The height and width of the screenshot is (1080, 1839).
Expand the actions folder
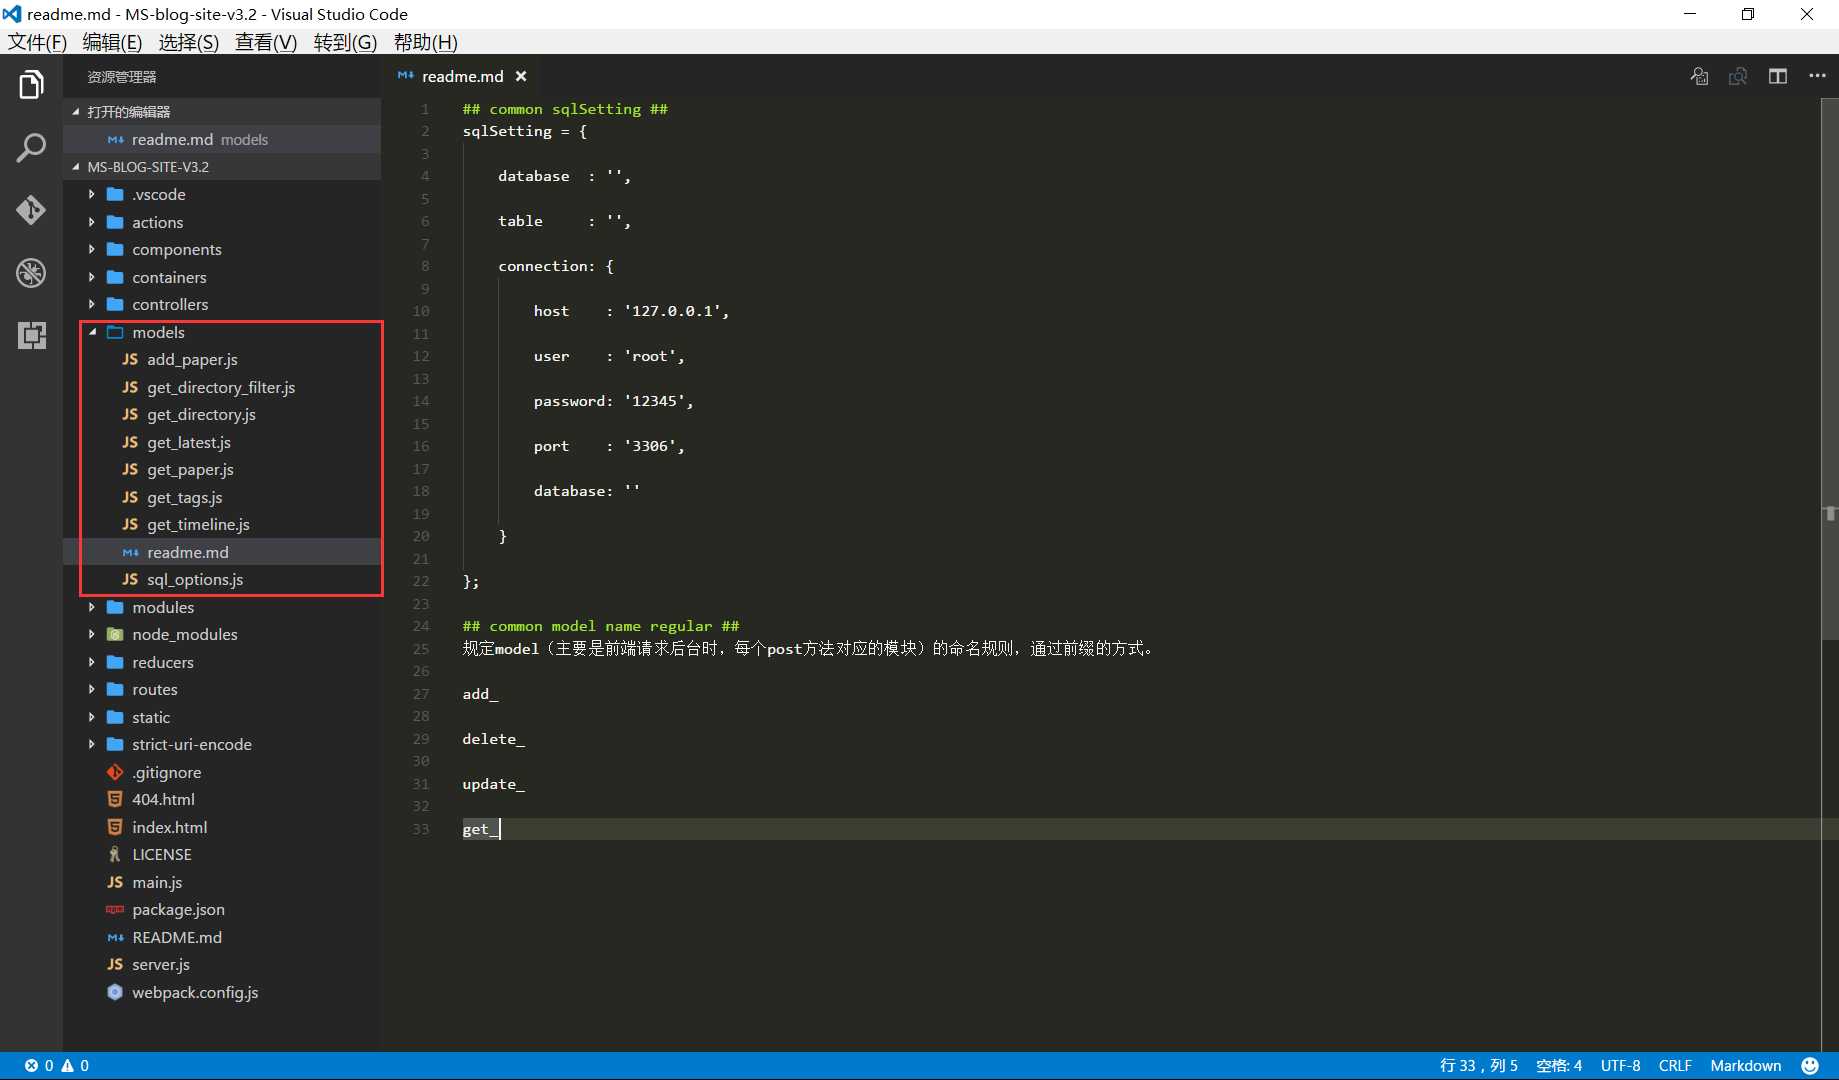click(x=92, y=222)
